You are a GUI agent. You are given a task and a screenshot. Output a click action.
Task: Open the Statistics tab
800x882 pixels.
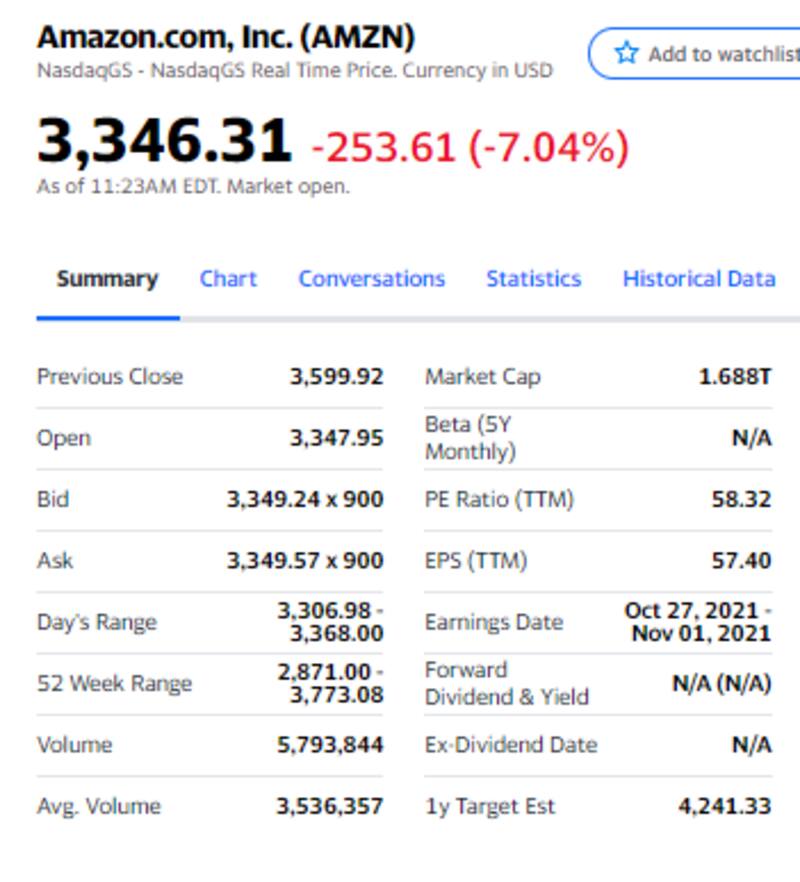533,279
